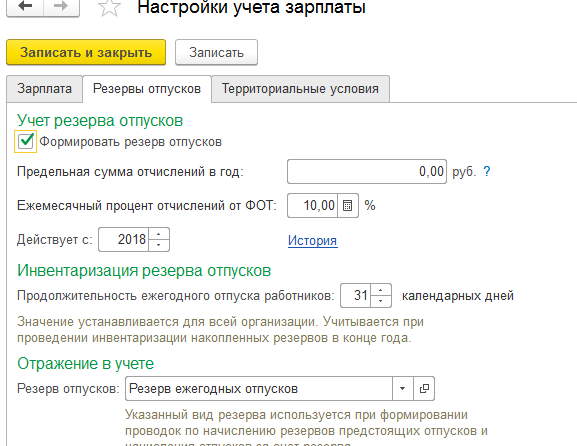The image size is (577, 446).
Task: Select the Резервы отпусков tab
Action: click(x=147, y=89)
